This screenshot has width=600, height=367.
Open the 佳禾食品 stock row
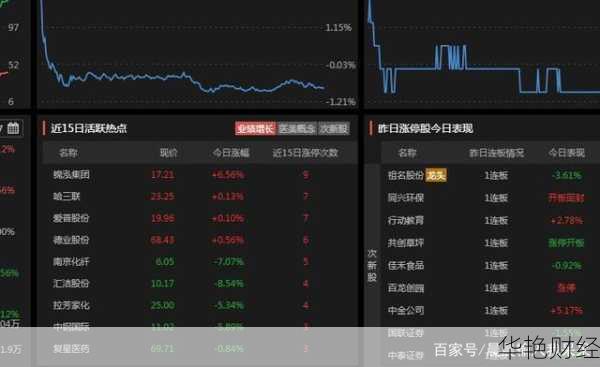pos(491,265)
